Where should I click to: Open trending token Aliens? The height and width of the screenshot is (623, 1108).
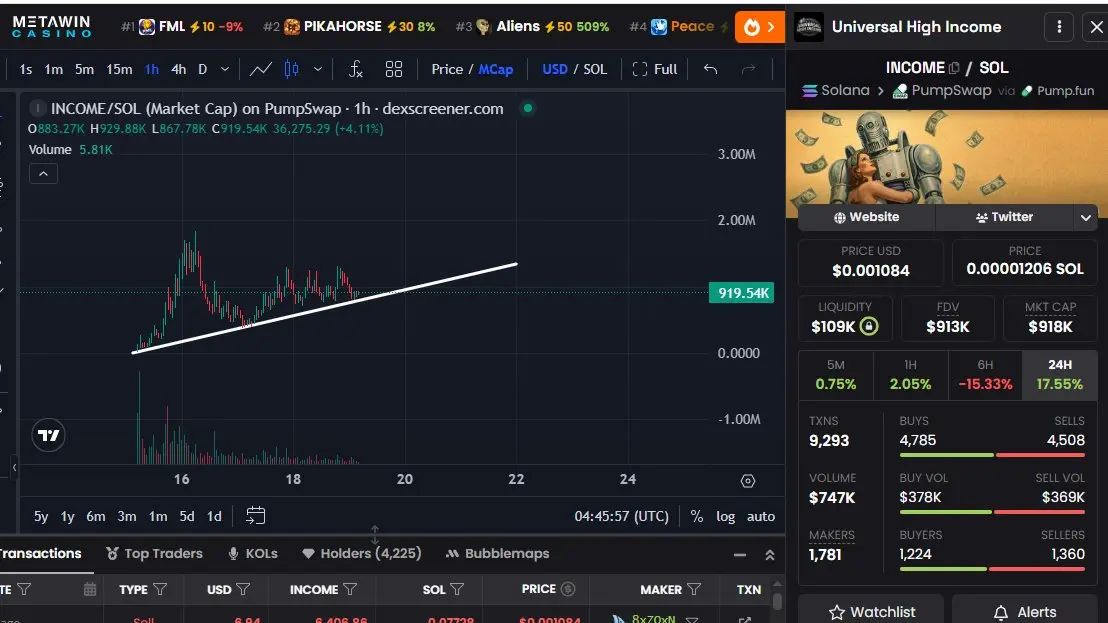coord(532,27)
